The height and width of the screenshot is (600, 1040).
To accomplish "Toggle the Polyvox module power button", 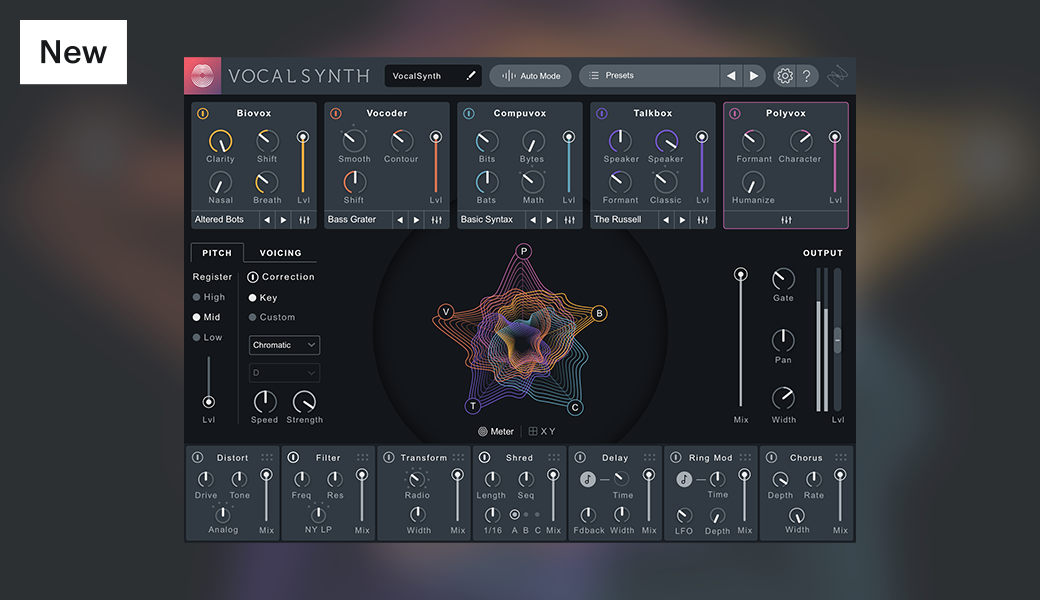I will point(735,113).
